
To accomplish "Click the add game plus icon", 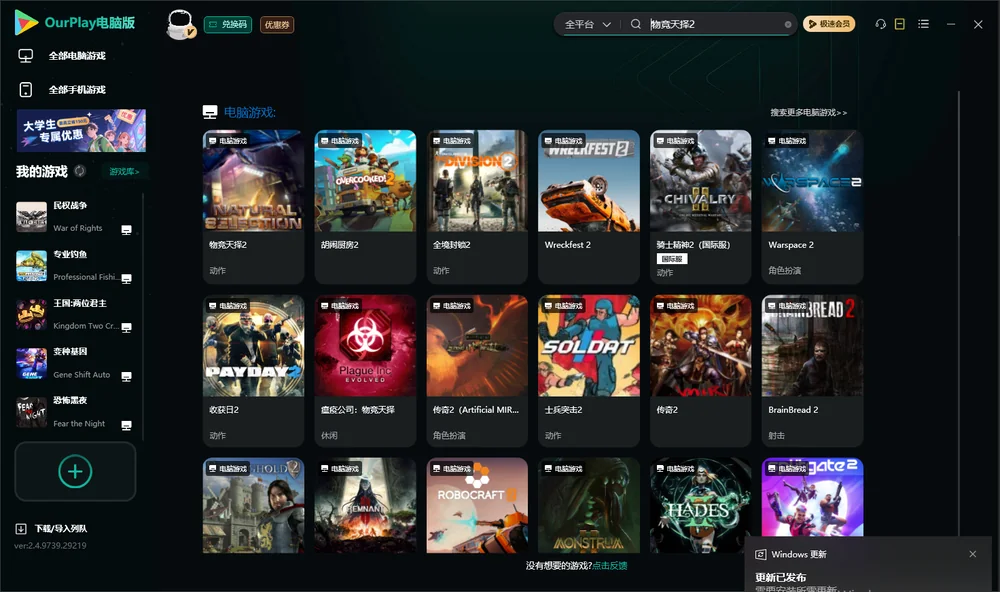I will pos(75,471).
